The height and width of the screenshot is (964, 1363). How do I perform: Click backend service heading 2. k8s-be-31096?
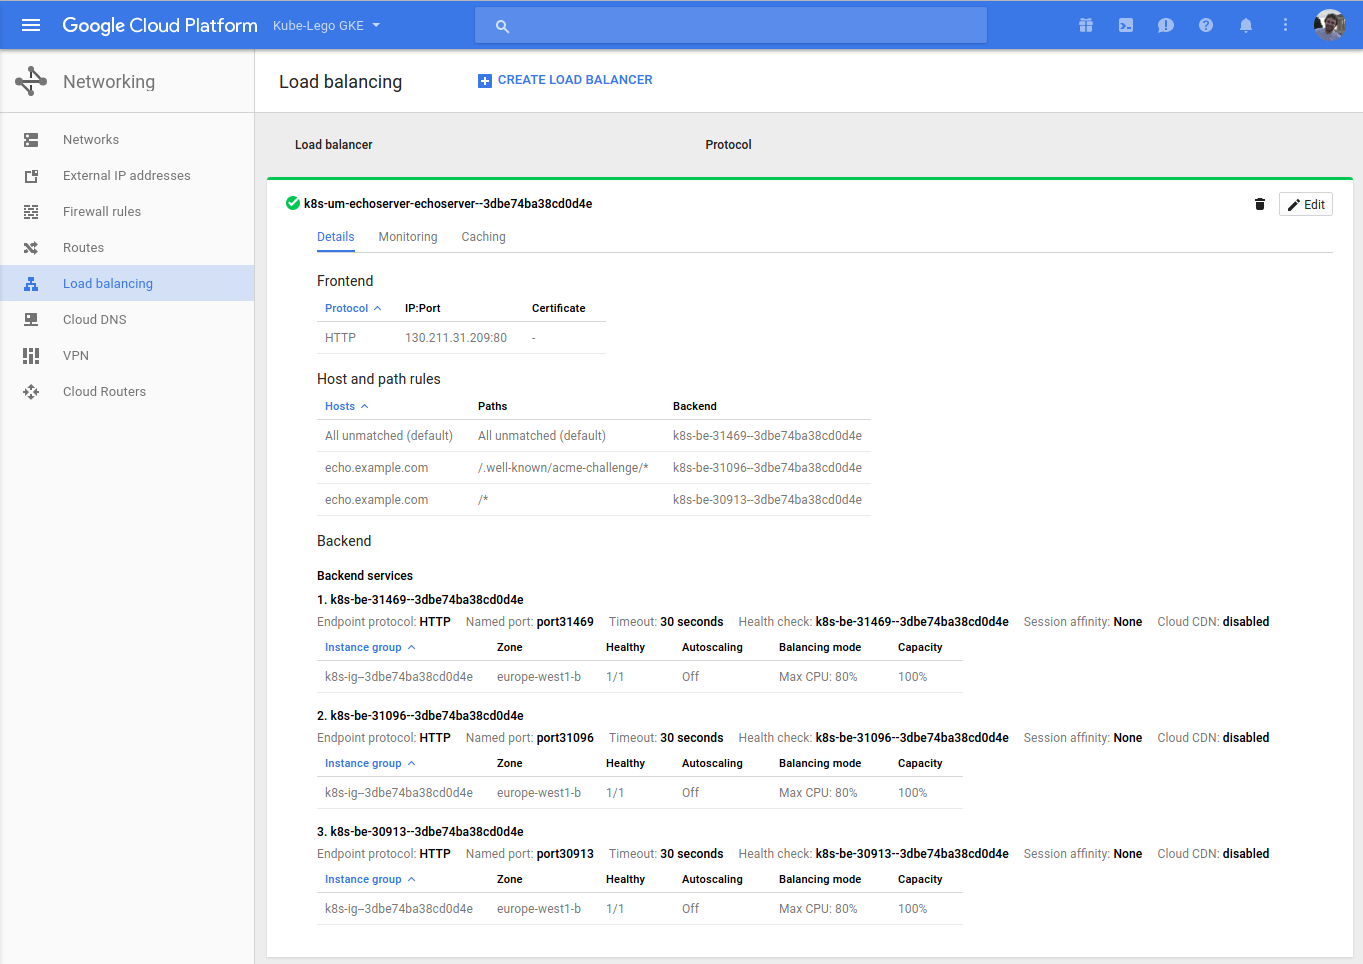click(x=420, y=716)
